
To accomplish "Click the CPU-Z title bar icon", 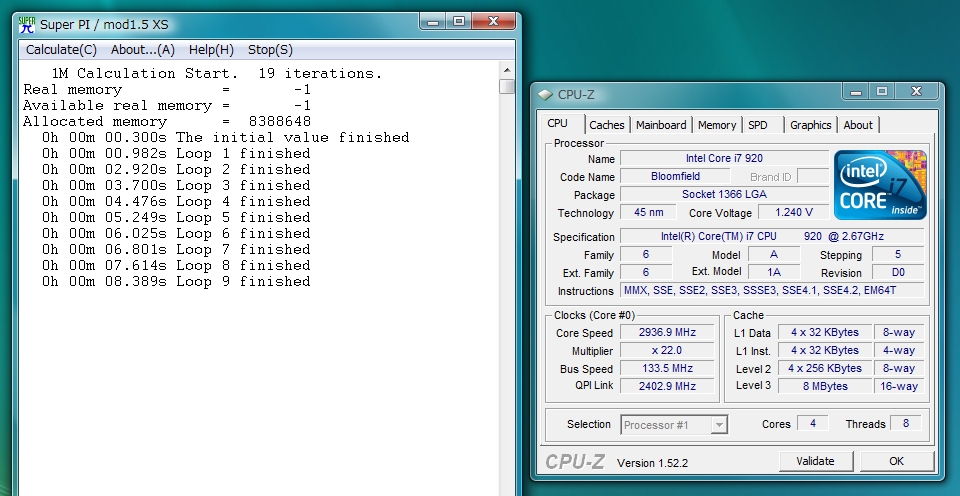I will click(x=545, y=95).
